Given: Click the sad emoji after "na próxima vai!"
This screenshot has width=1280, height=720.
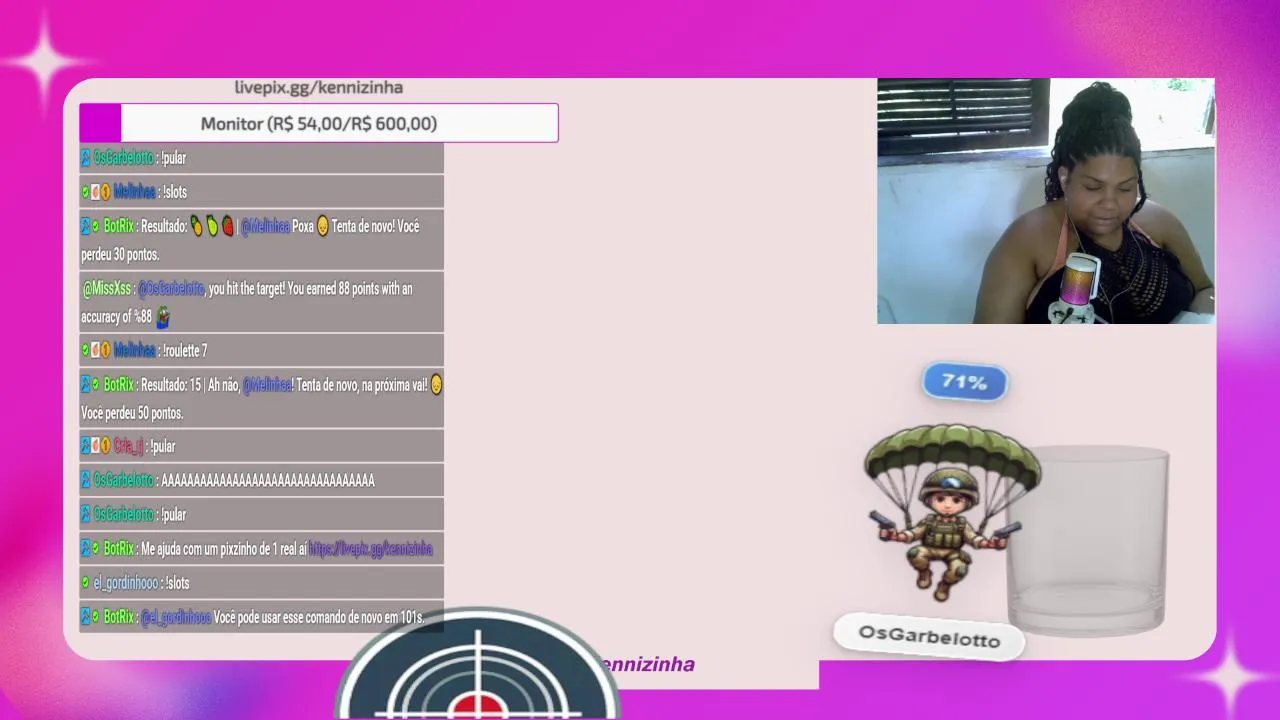Looking at the screenshot, I should pyautogui.click(x=436, y=385).
